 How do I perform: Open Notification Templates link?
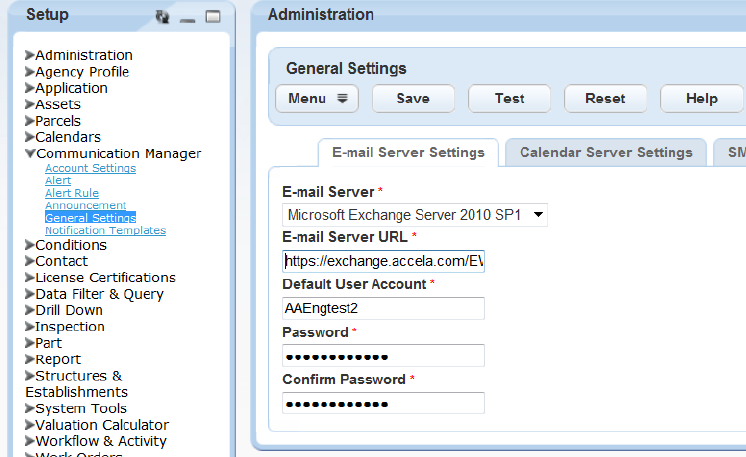[105, 230]
